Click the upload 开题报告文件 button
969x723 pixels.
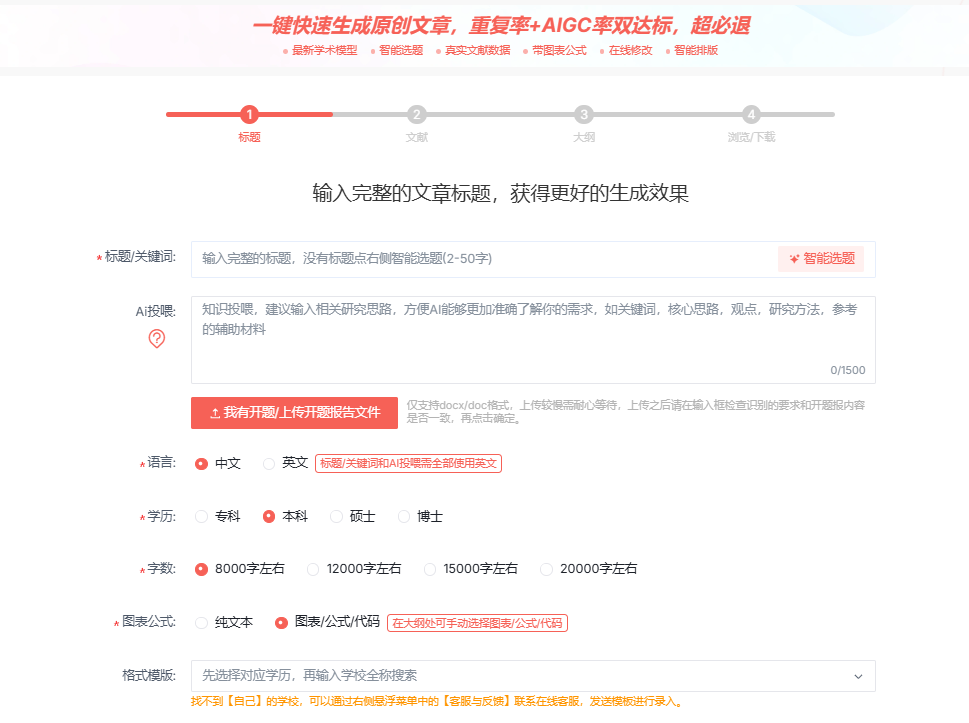click(x=294, y=412)
